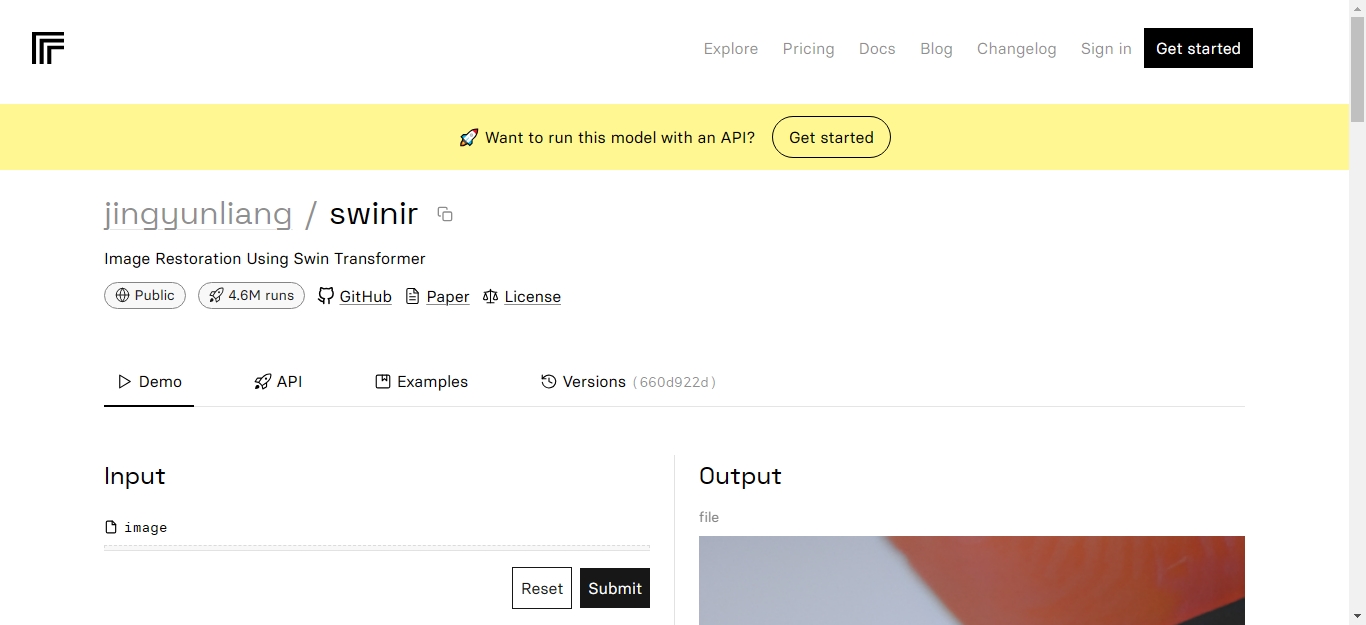Click Sign in
The image size is (1366, 625).
coord(1106,48)
